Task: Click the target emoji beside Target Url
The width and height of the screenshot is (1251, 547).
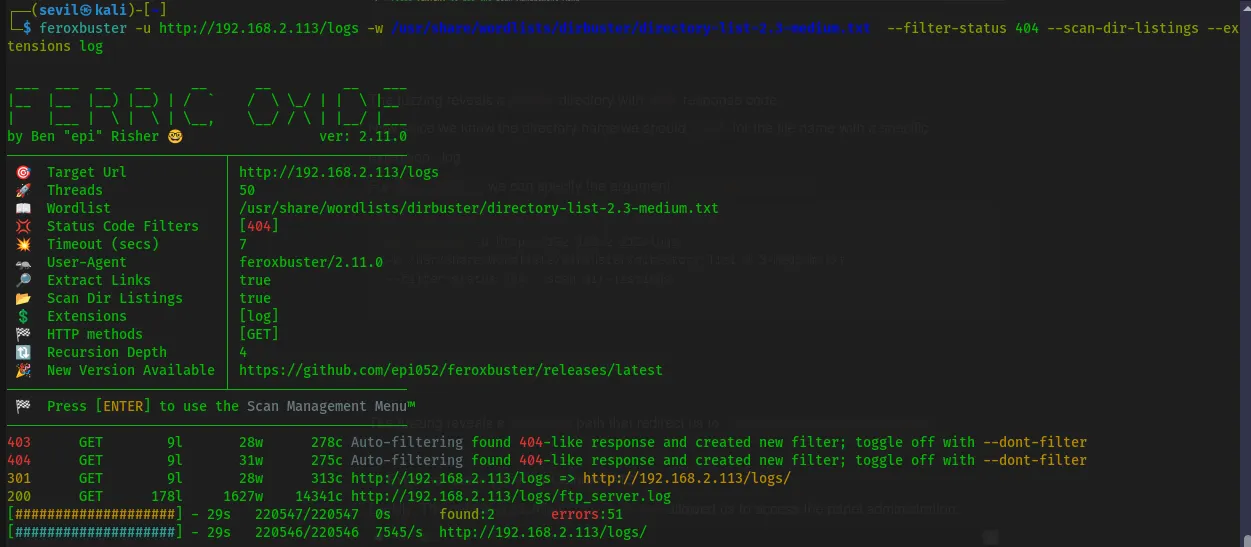Action: click(24, 172)
